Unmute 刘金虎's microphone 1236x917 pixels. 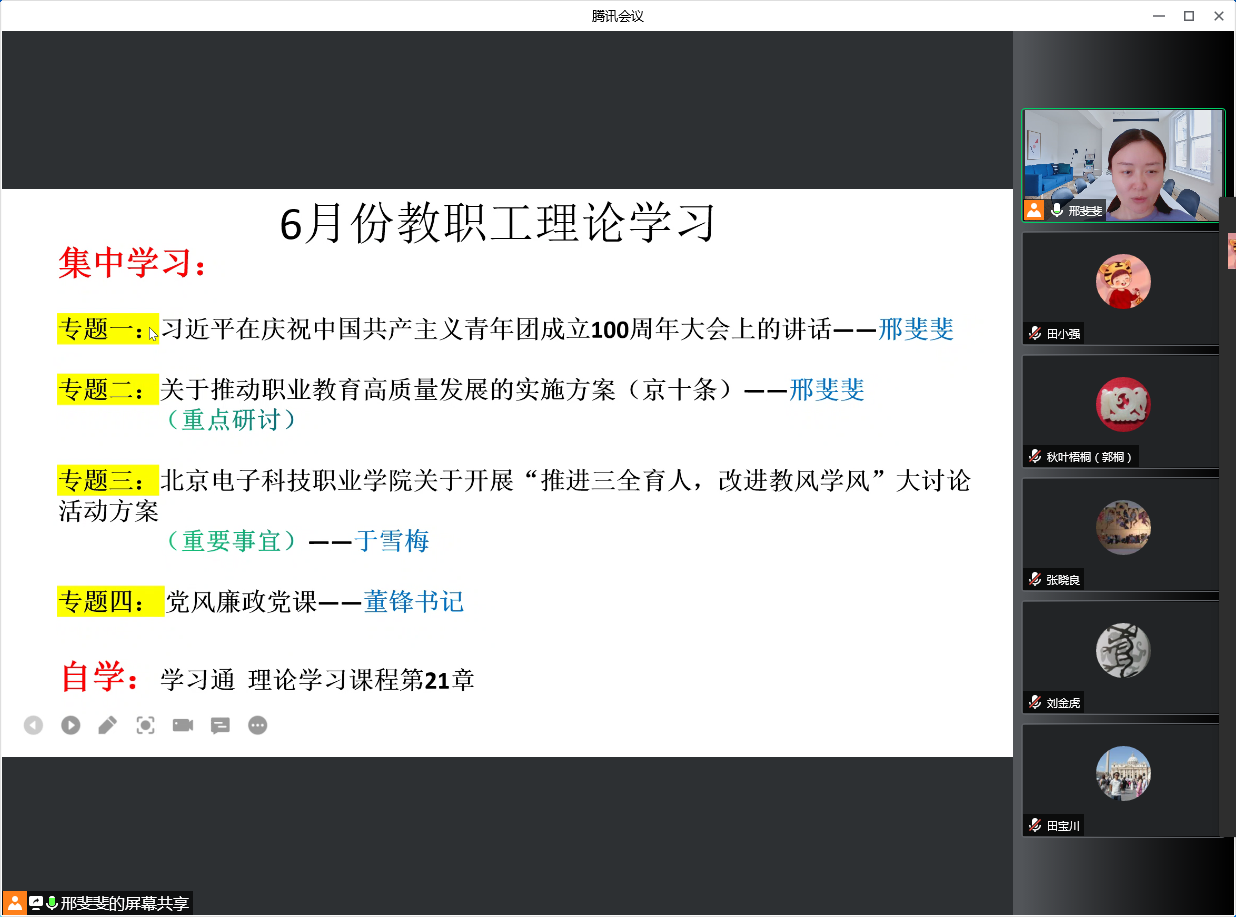coord(1033,702)
